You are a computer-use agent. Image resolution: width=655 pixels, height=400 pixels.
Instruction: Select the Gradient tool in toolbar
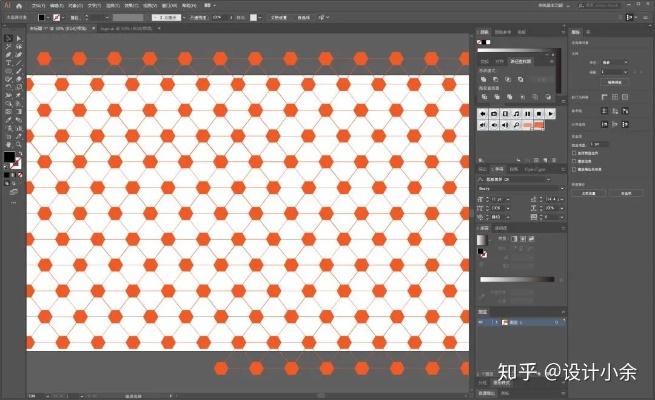pyautogui.click(x=19, y=111)
